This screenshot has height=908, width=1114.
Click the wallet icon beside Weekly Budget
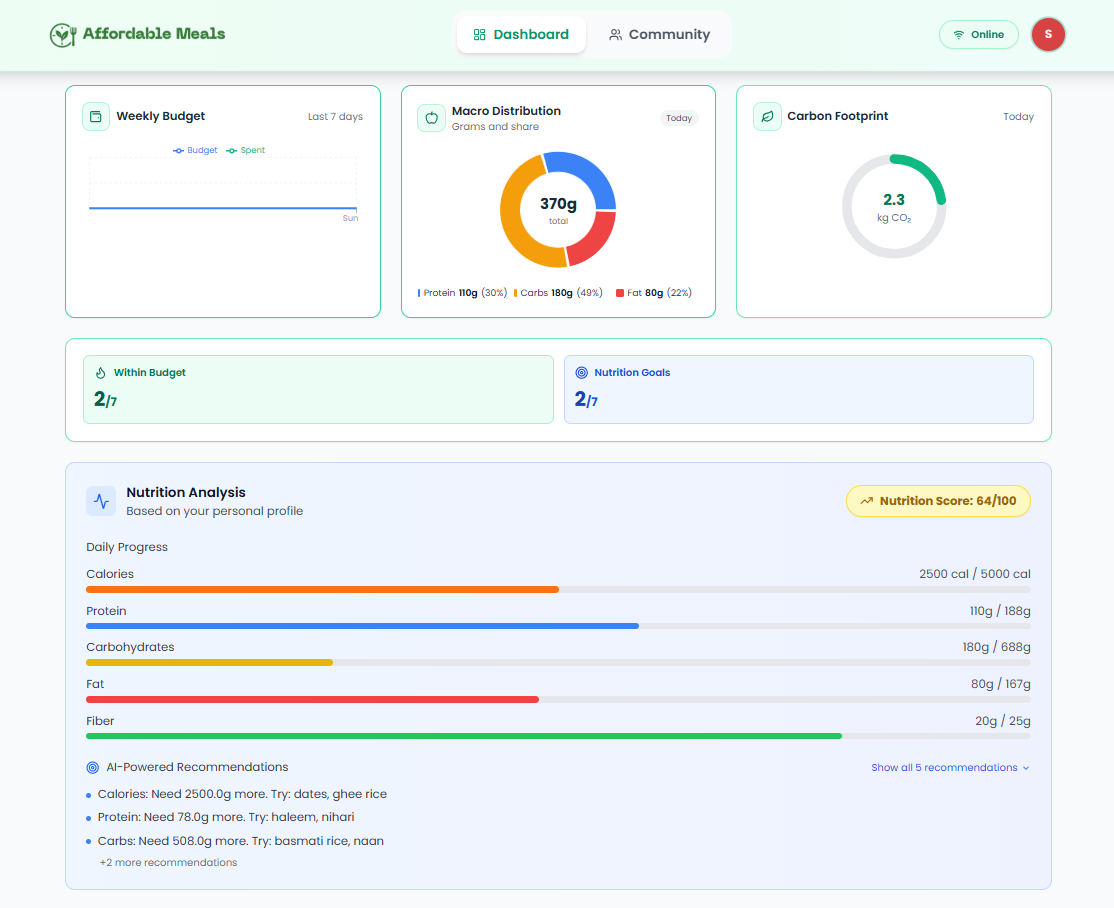[x=96, y=117]
